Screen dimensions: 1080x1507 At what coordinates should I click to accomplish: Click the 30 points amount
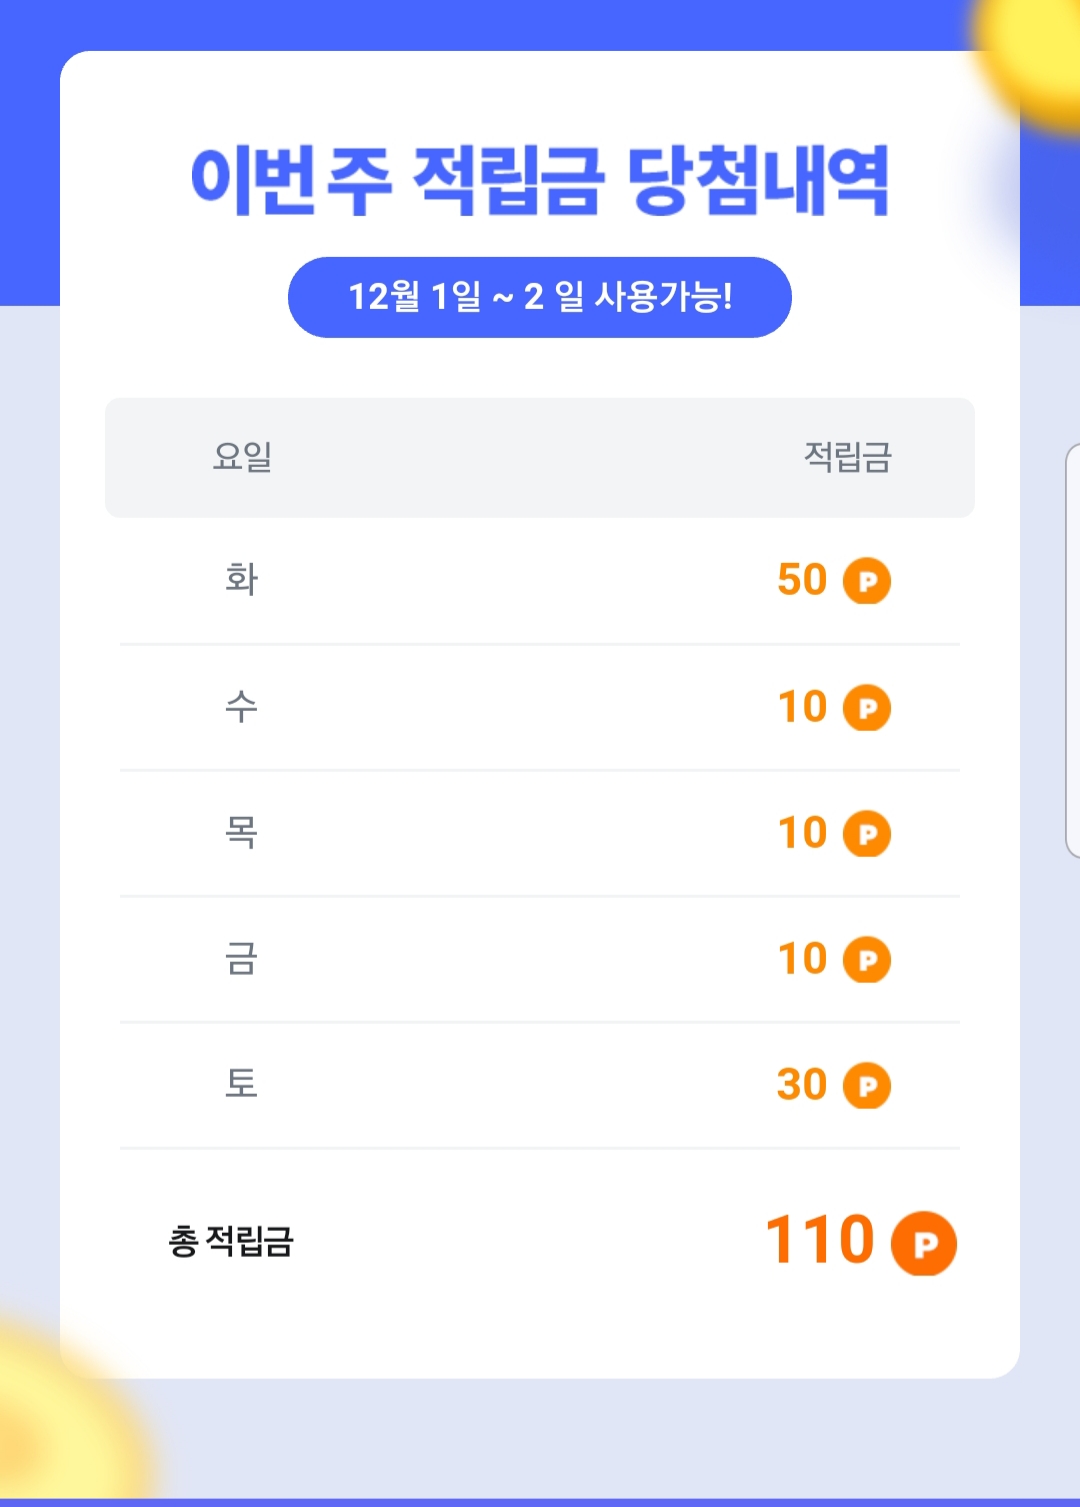(802, 1085)
